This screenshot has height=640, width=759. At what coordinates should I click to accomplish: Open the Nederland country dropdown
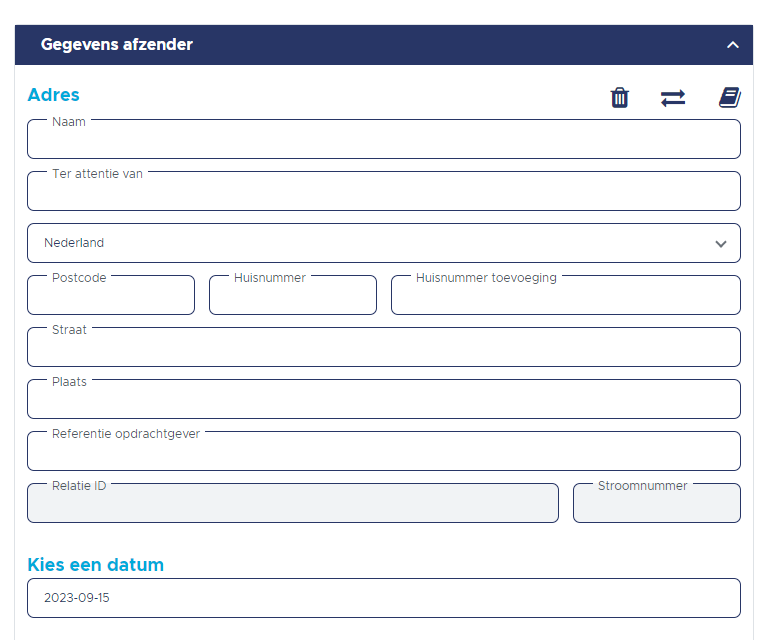click(x=384, y=243)
